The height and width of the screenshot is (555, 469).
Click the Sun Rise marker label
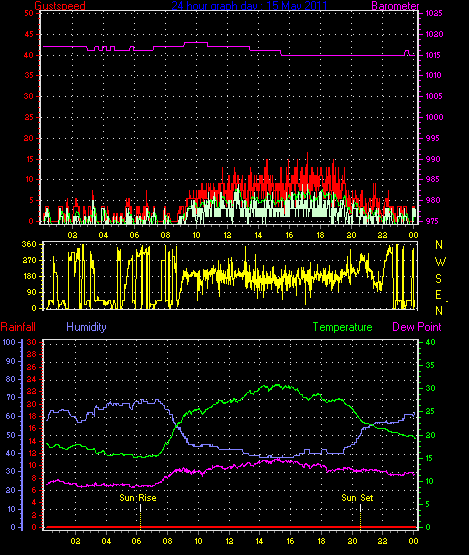tap(138, 498)
